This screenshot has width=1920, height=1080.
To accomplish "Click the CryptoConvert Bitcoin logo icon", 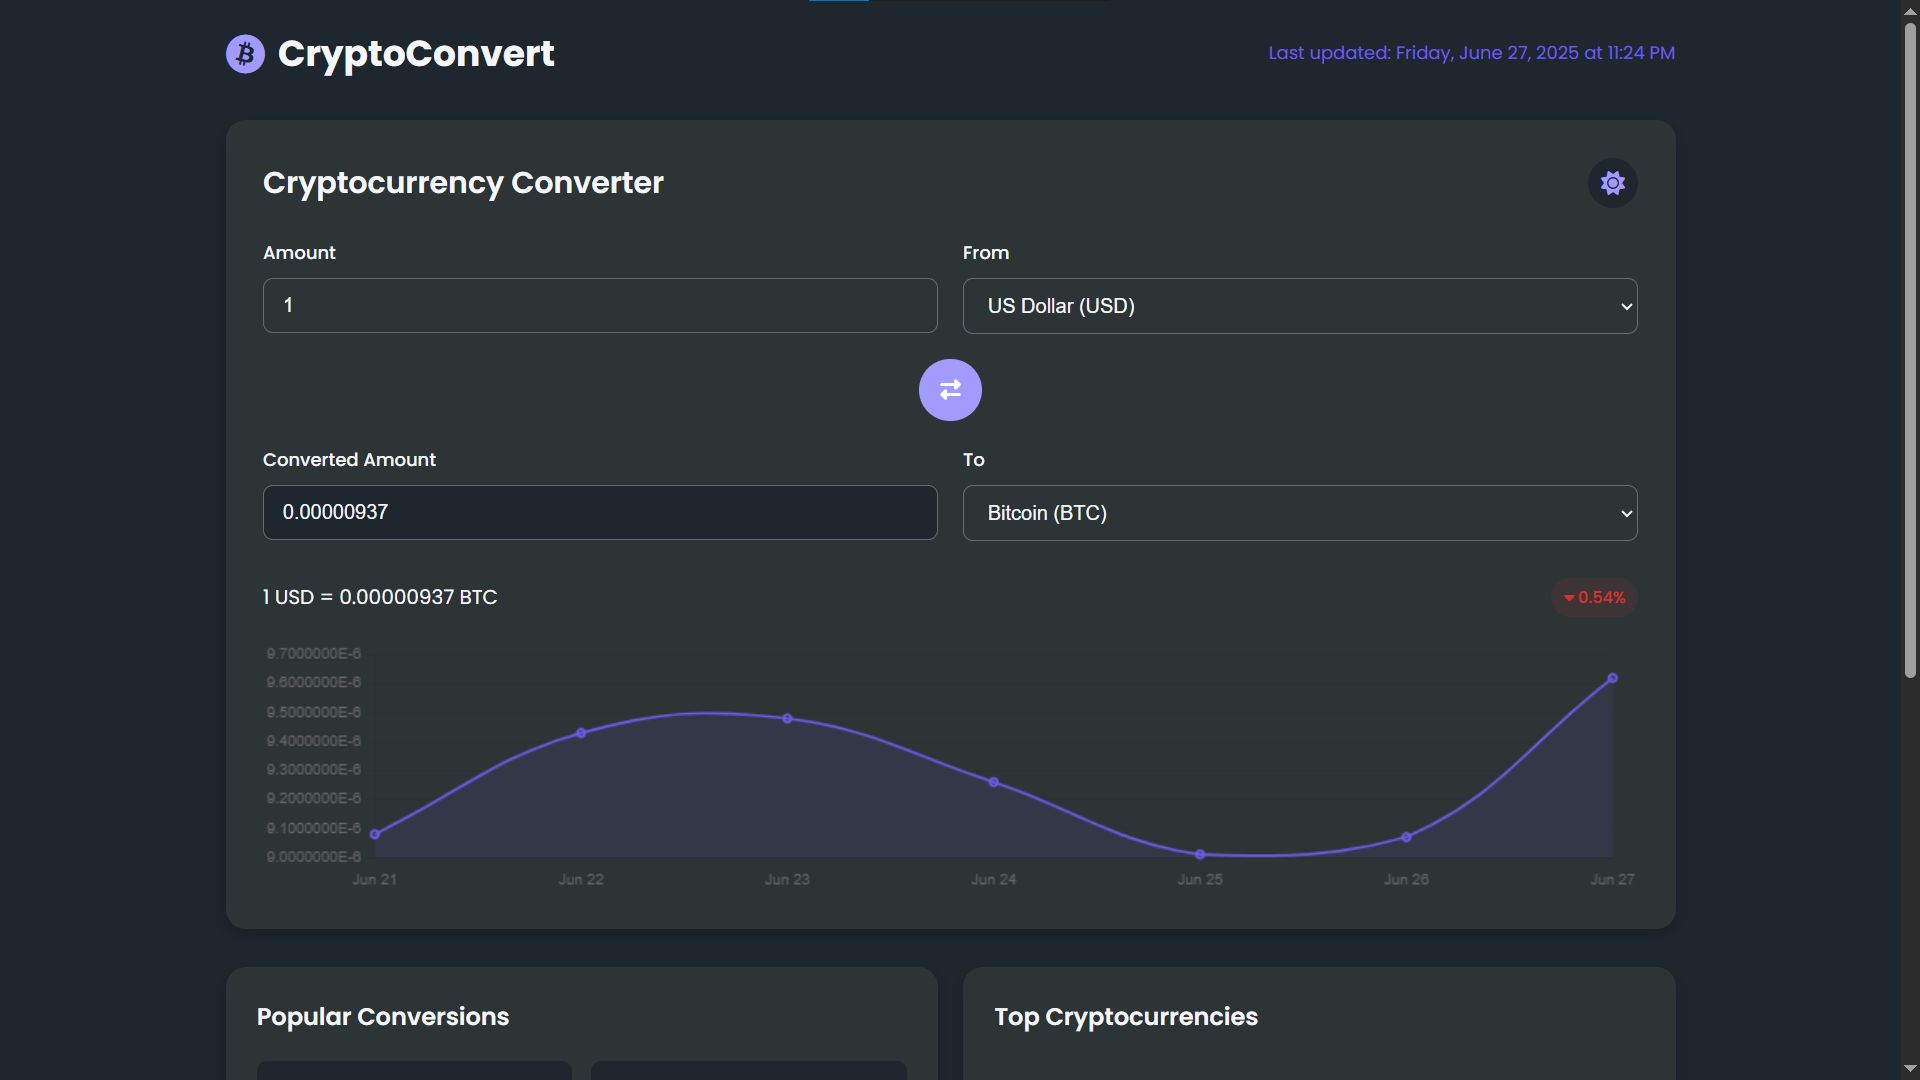I will click(x=245, y=54).
